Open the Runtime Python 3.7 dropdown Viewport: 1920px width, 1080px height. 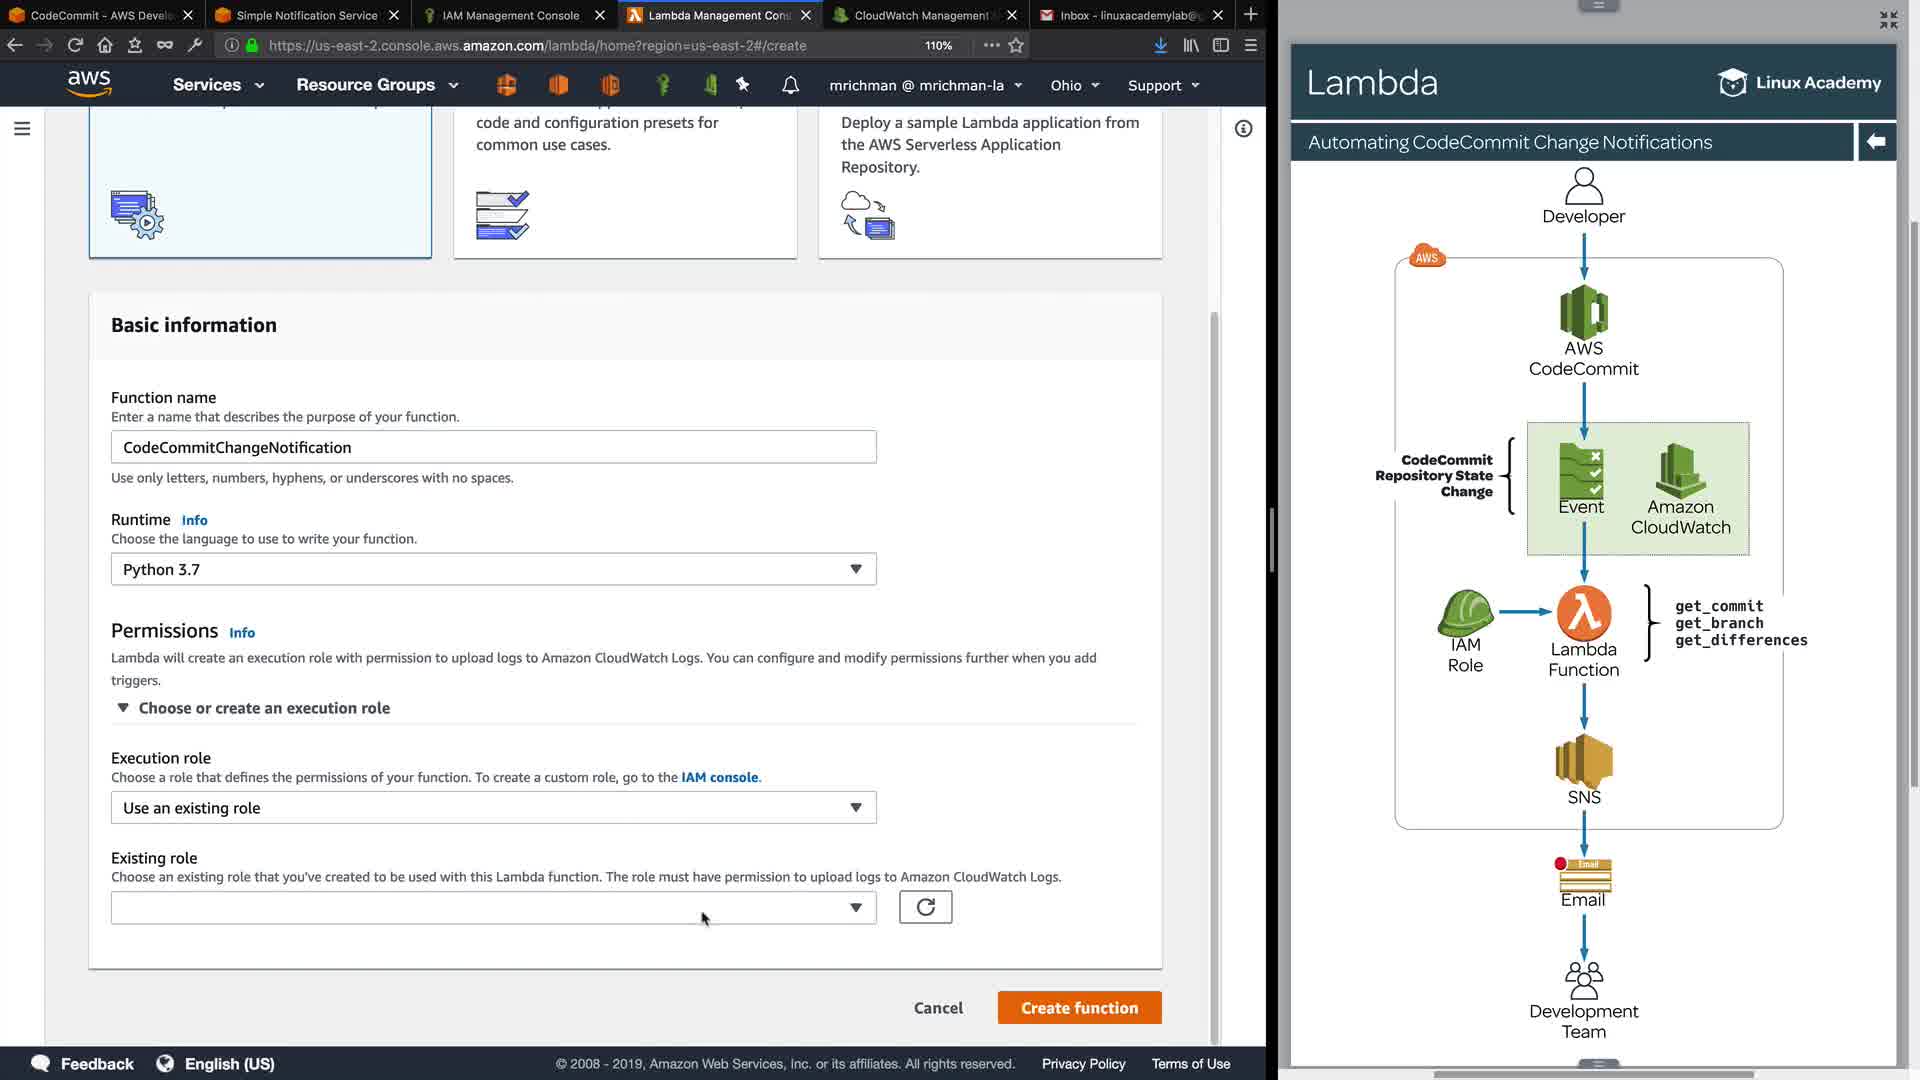[x=493, y=569]
